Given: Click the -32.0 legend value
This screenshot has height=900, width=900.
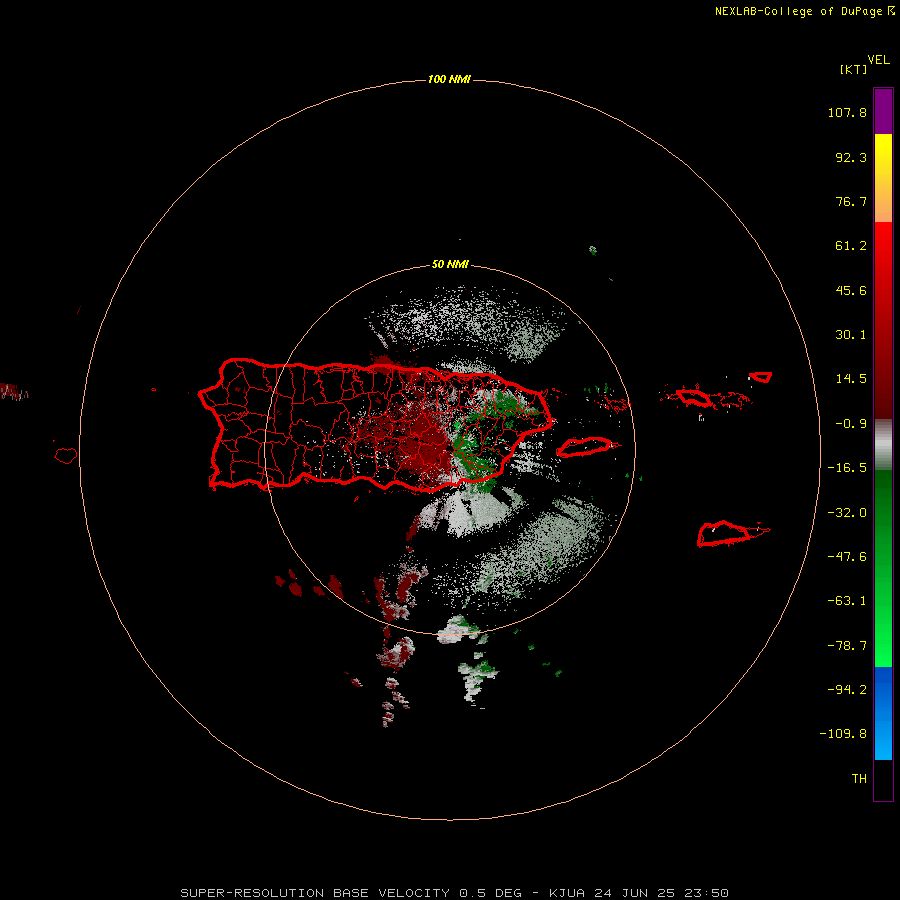Looking at the screenshot, I should coord(847,513).
